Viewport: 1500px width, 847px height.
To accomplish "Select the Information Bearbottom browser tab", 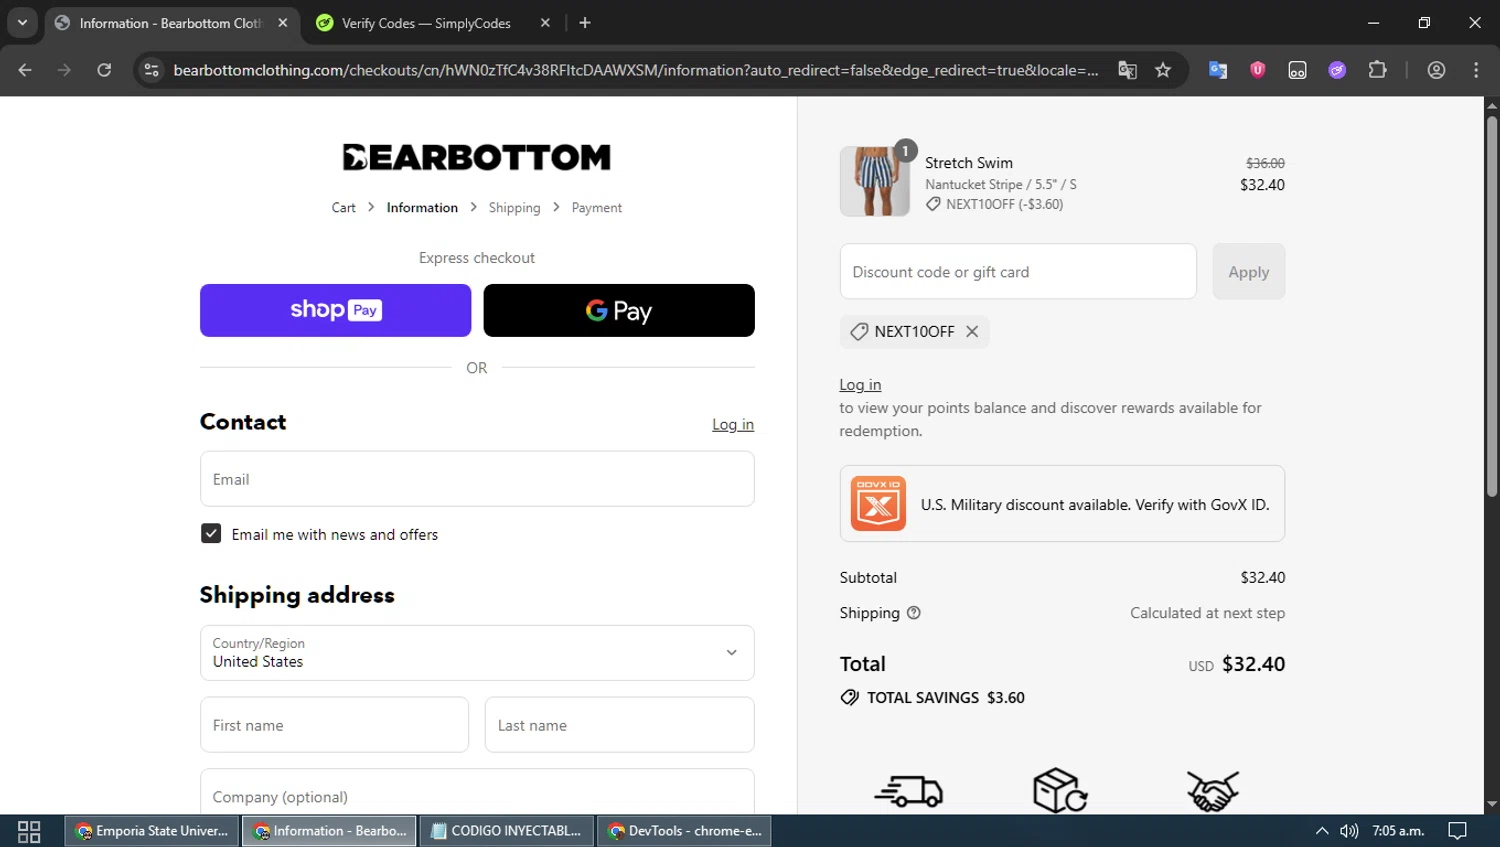I will click(170, 23).
